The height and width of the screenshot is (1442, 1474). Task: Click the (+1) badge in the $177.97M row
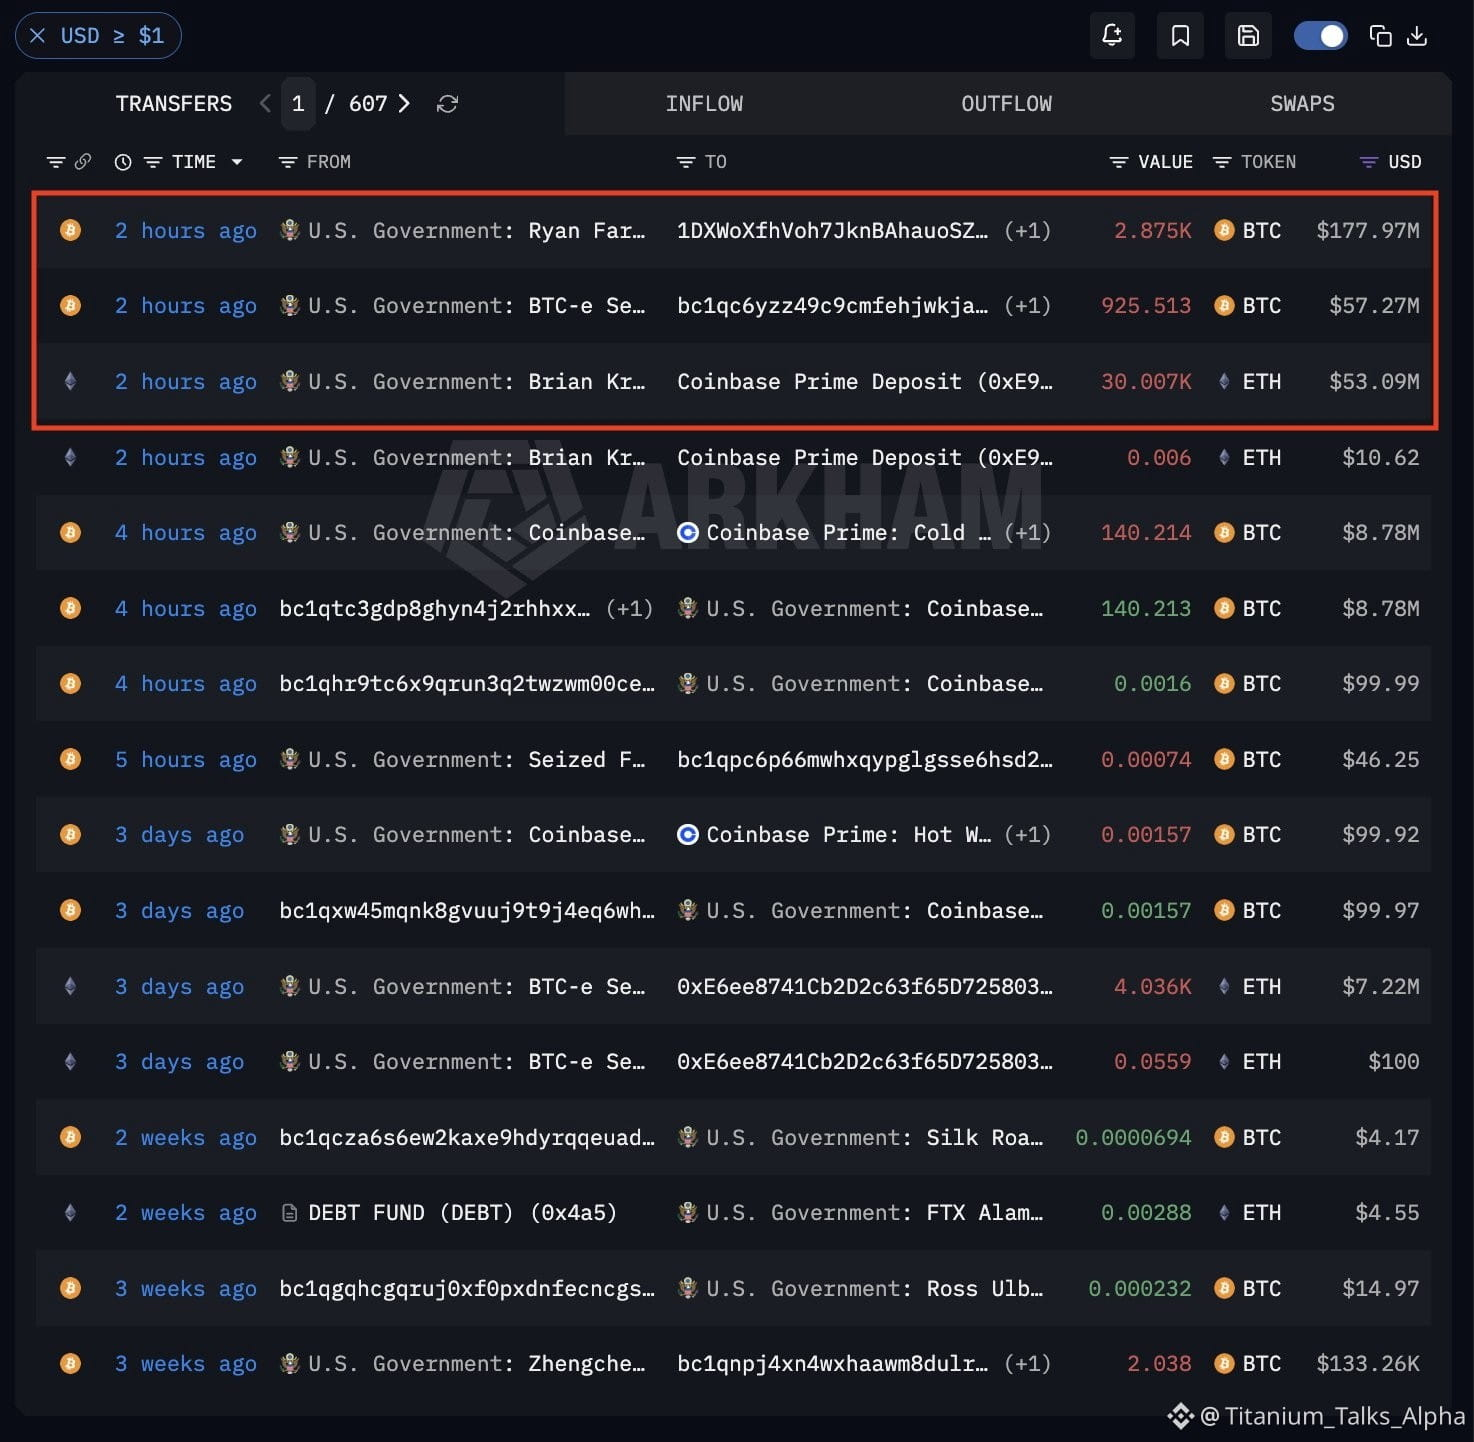[1028, 230]
